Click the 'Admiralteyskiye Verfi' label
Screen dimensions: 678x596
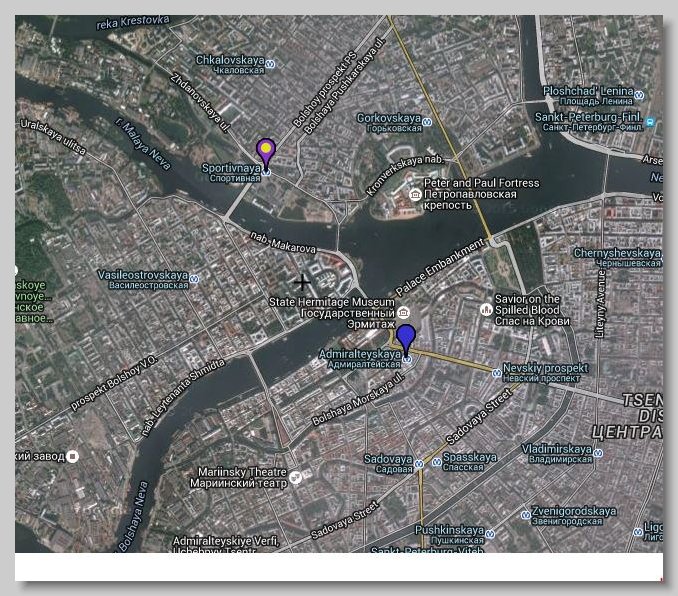click(226, 541)
